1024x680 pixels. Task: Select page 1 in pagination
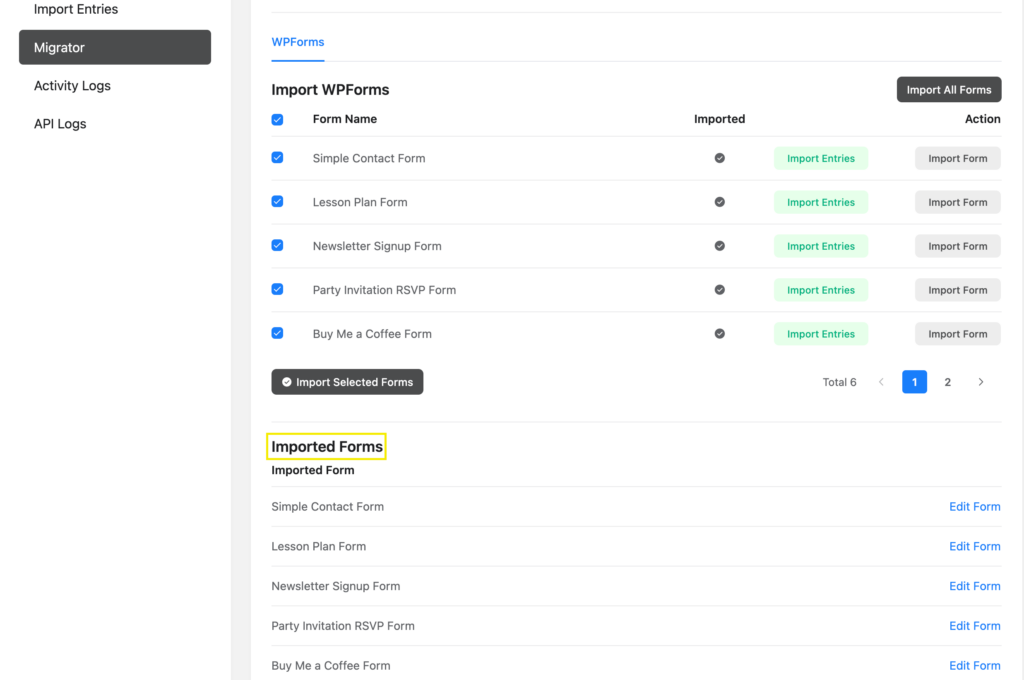(914, 382)
